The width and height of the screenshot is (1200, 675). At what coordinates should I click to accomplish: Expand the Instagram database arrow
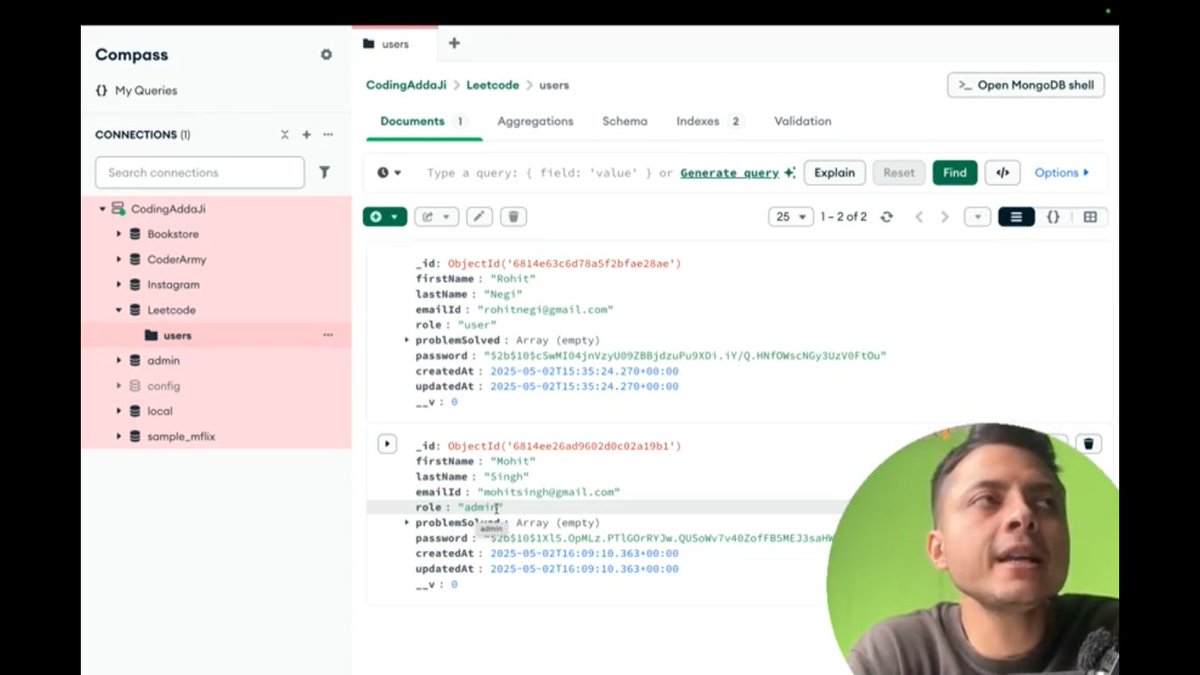click(x=119, y=285)
